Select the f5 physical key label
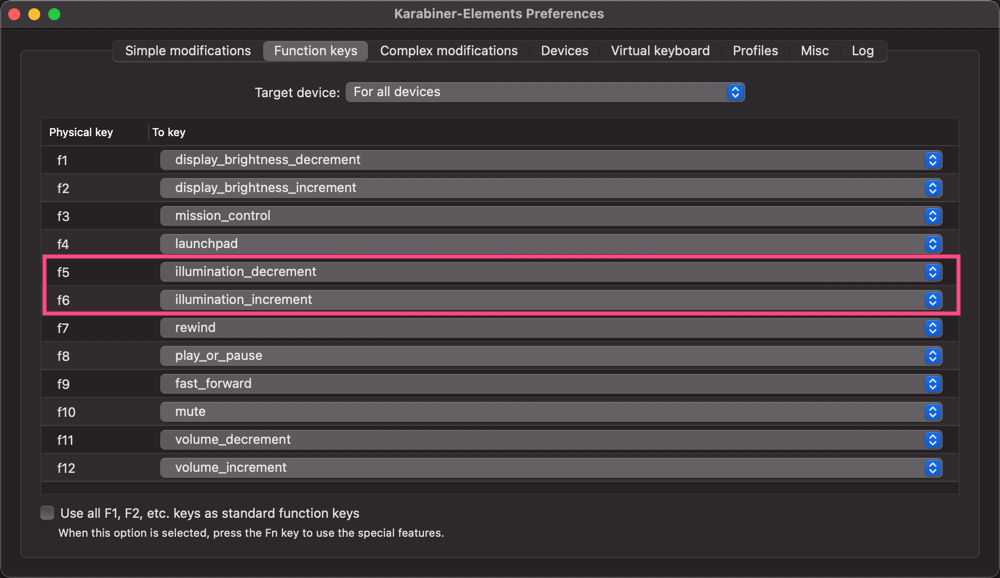Viewport: 1000px width, 578px height. point(62,272)
